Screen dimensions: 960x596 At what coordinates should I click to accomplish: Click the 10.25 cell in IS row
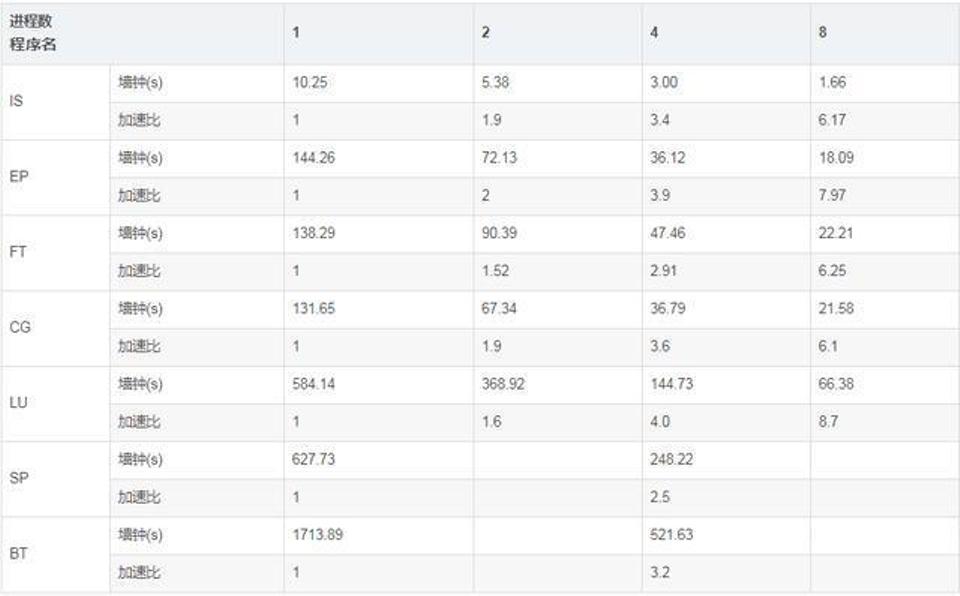pos(378,83)
